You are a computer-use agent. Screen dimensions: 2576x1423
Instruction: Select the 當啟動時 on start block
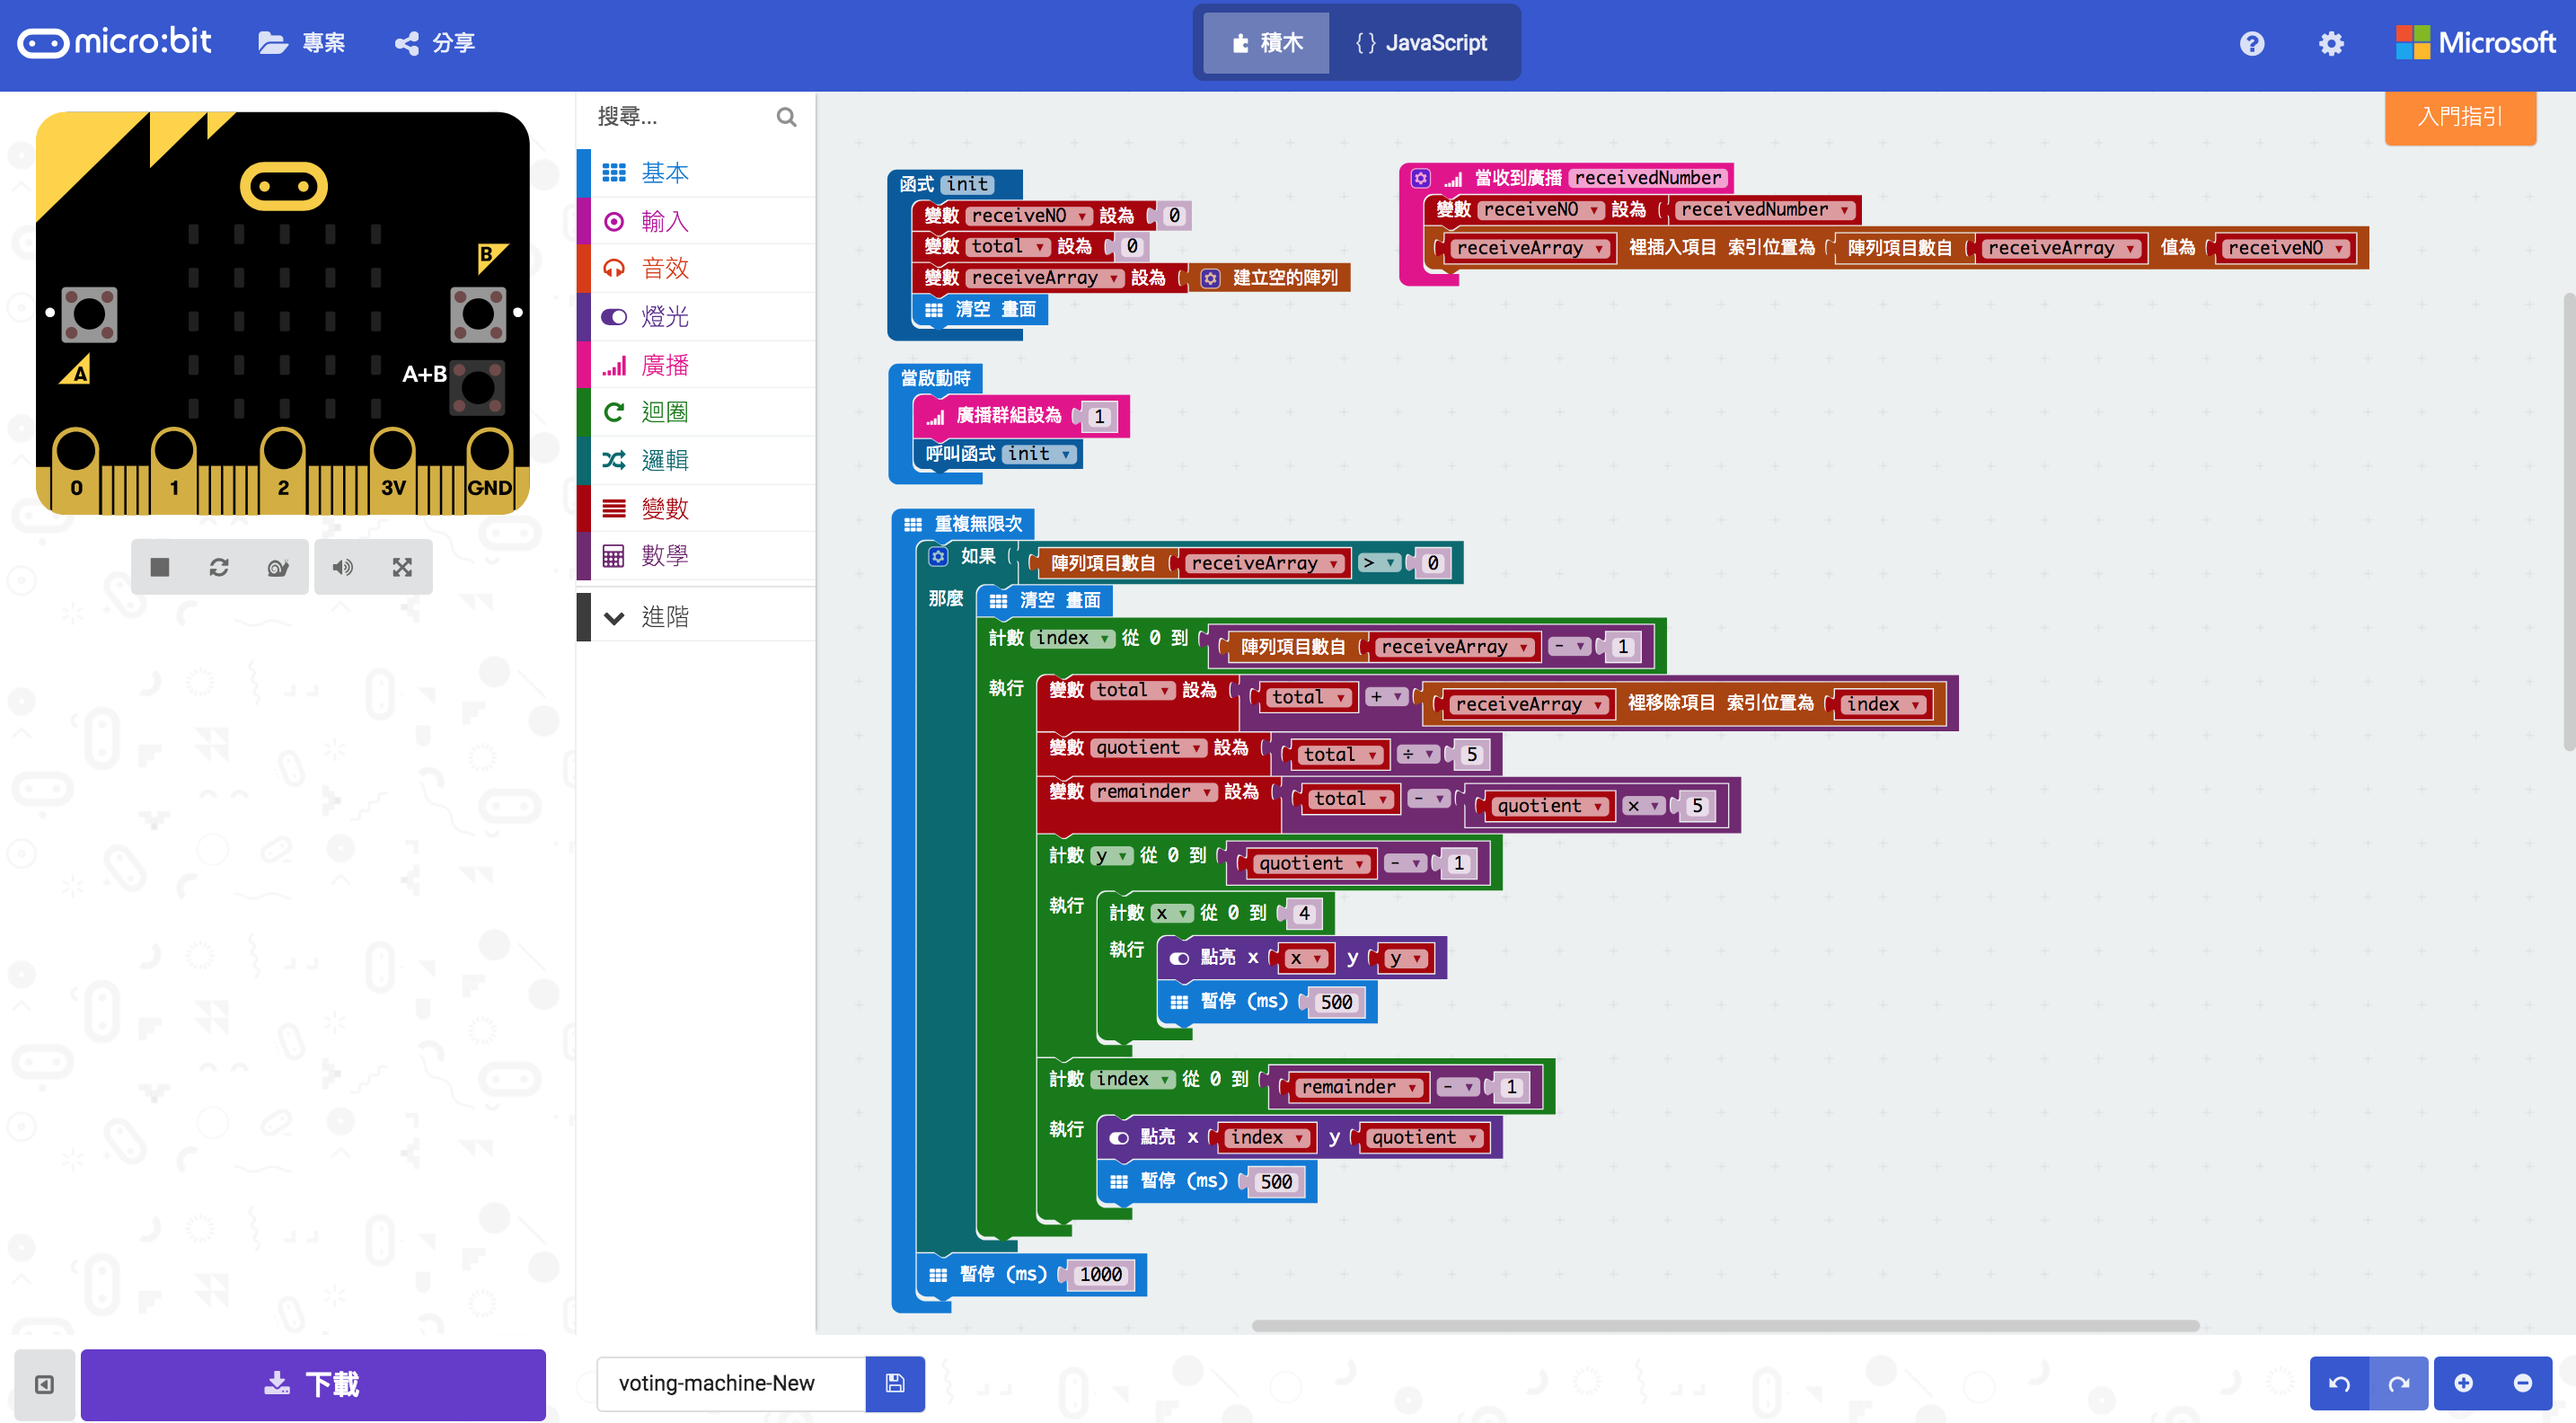tap(935, 378)
